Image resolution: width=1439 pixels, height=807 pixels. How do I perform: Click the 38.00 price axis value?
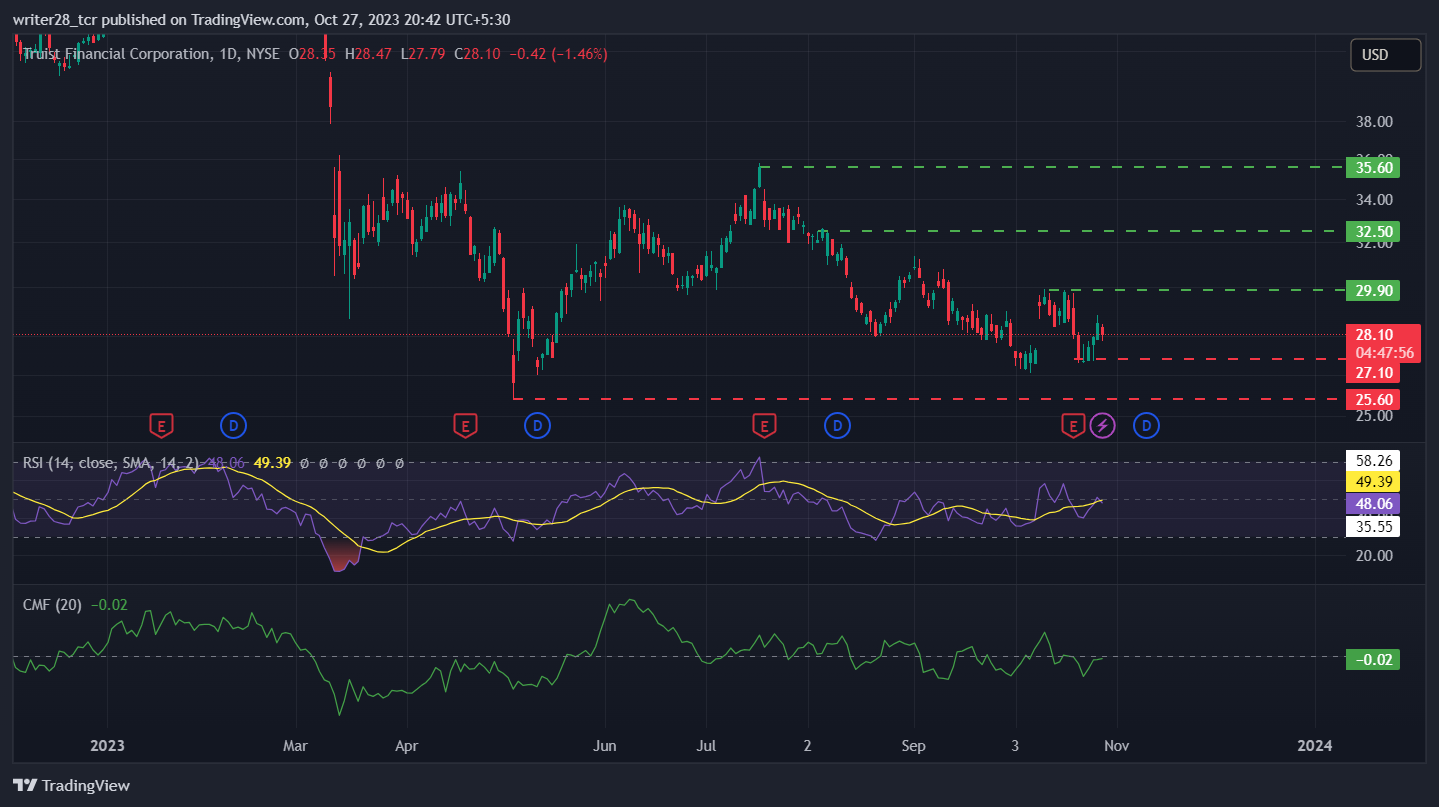point(1374,122)
